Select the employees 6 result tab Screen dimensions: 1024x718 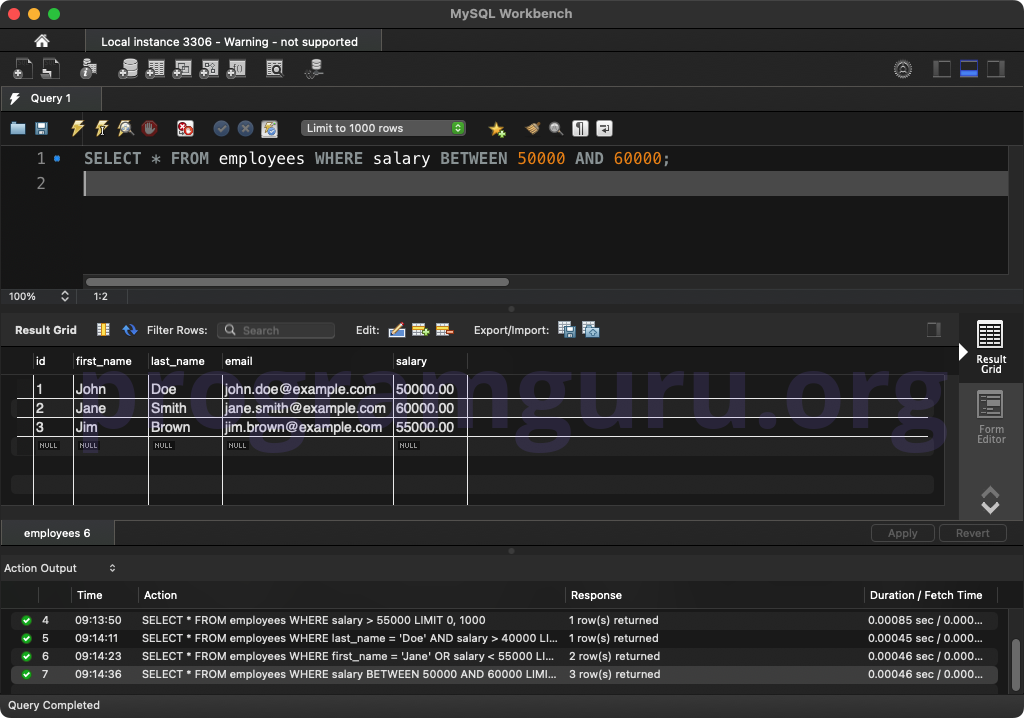coord(57,533)
